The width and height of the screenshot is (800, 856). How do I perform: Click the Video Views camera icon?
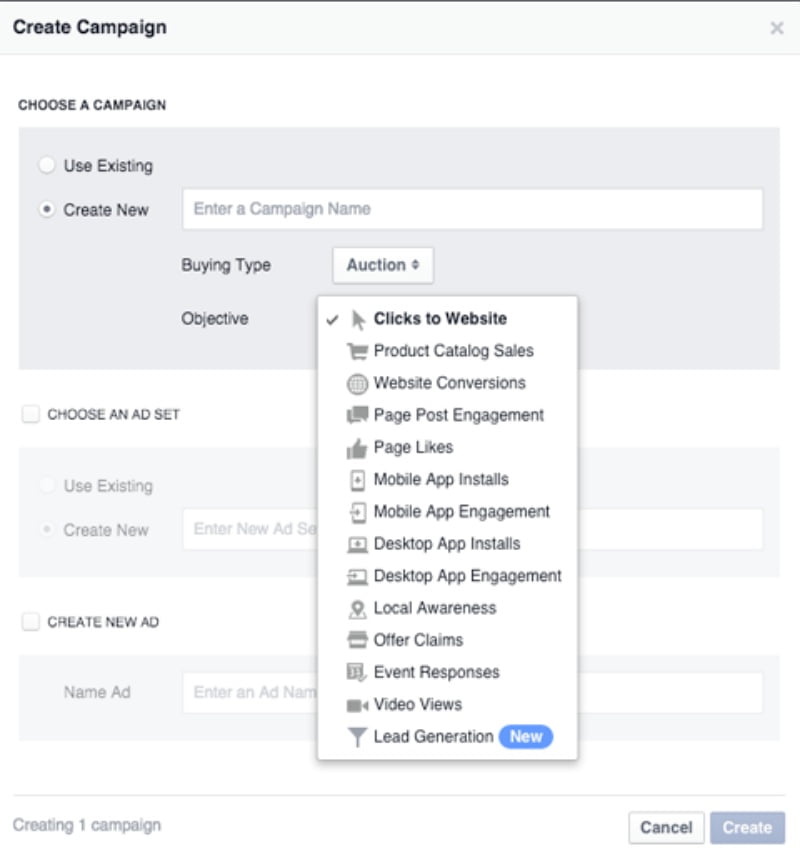357,705
